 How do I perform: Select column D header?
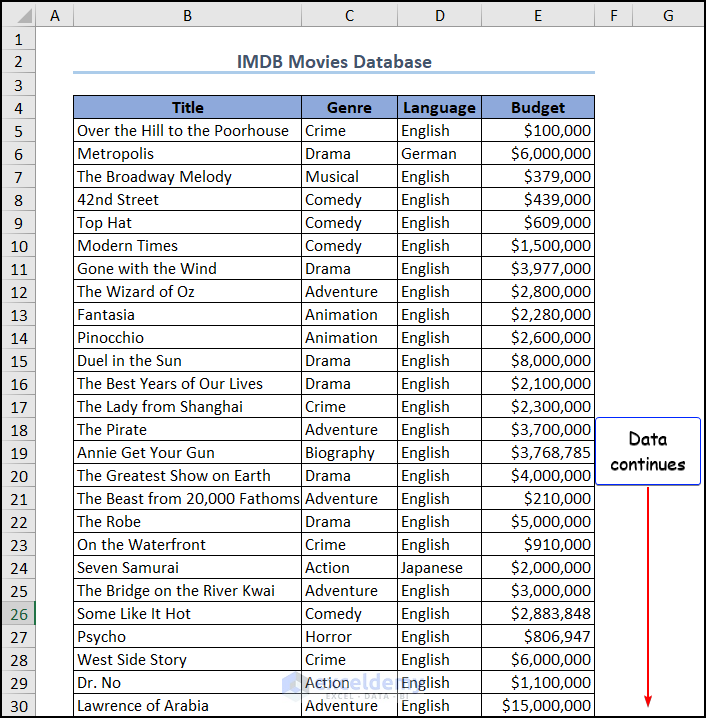pyautogui.click(x=440, y=16)
